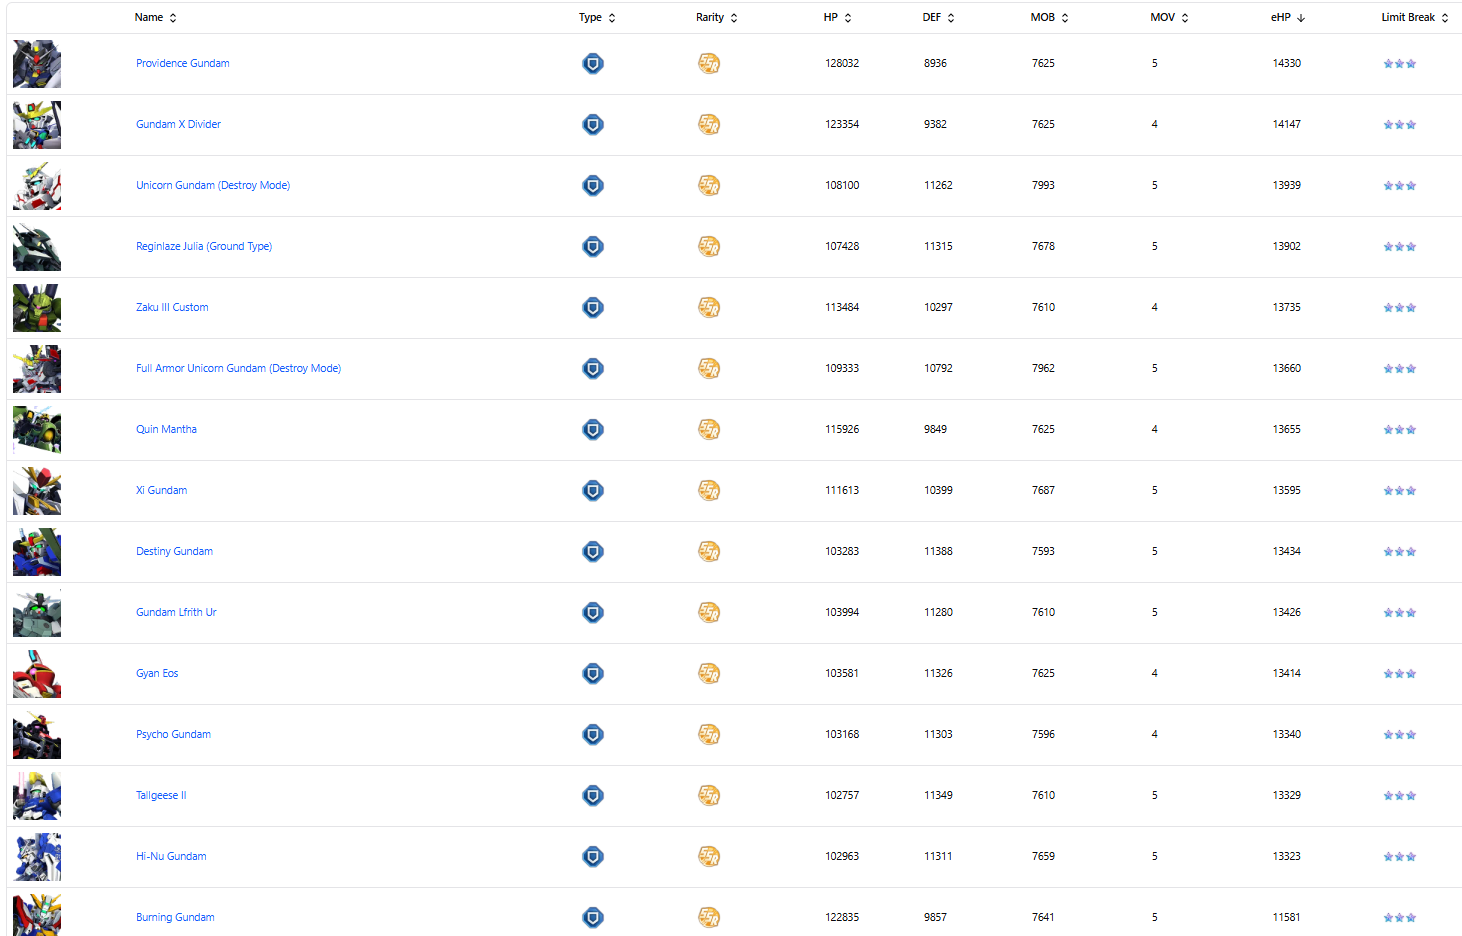Screen dimensions: 1462x936
Task: Sort table by DEF column
Action: 939,18
